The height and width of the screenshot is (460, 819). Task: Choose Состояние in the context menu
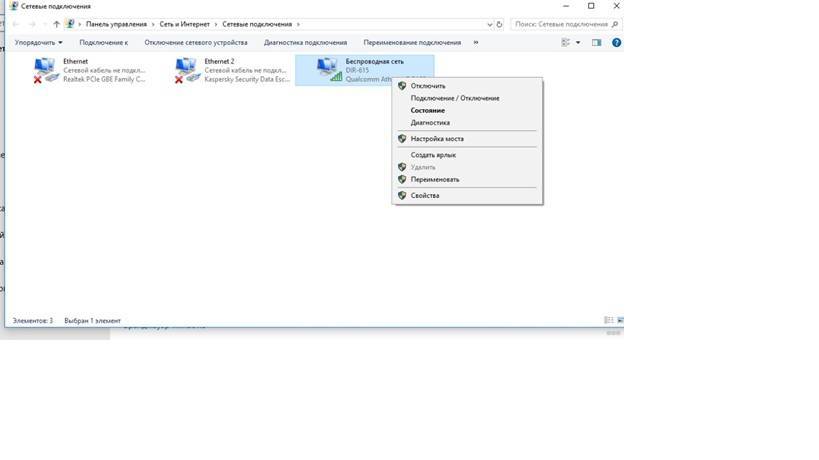(428, 111)
